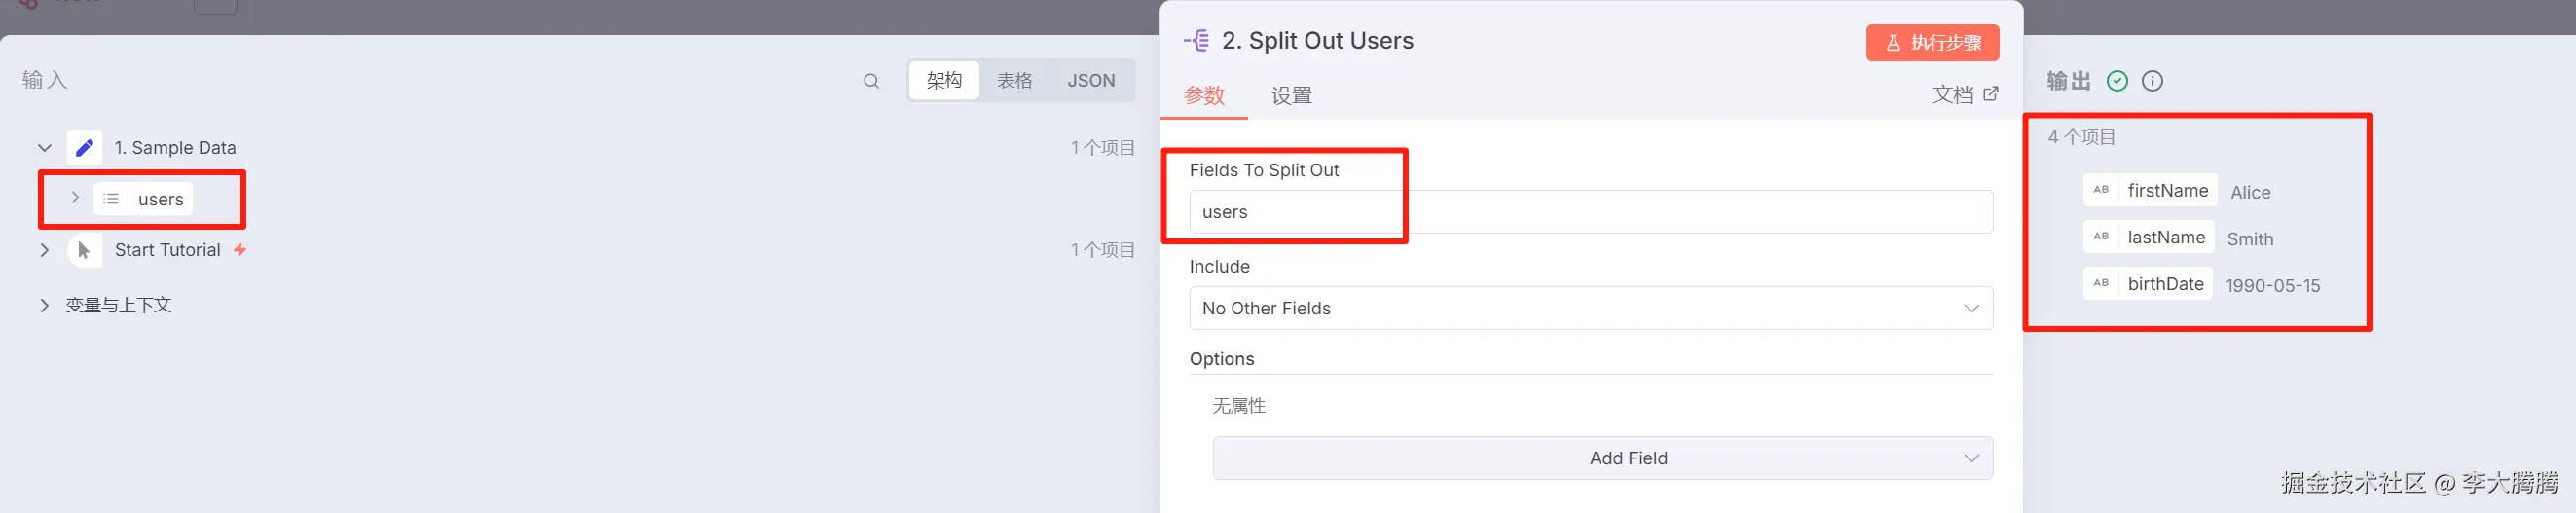Collapse the 1. Sample Data node
This screenshot has width=2576, height=513.
point(44,148)
